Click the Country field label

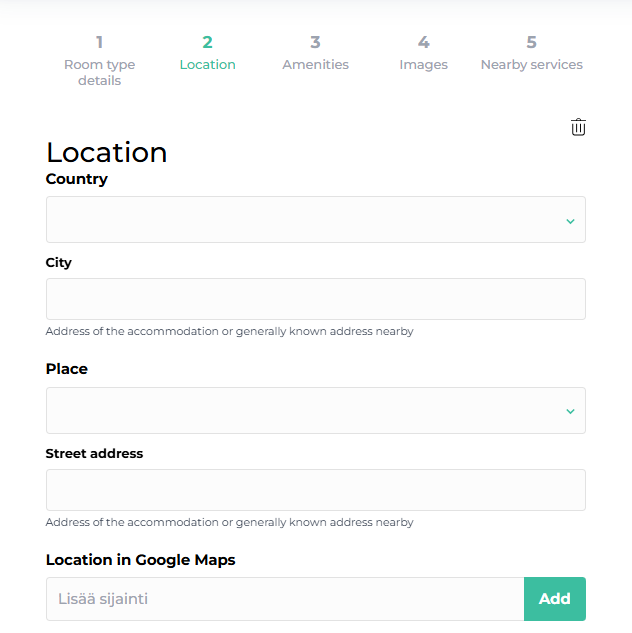(x=77, y=179)
